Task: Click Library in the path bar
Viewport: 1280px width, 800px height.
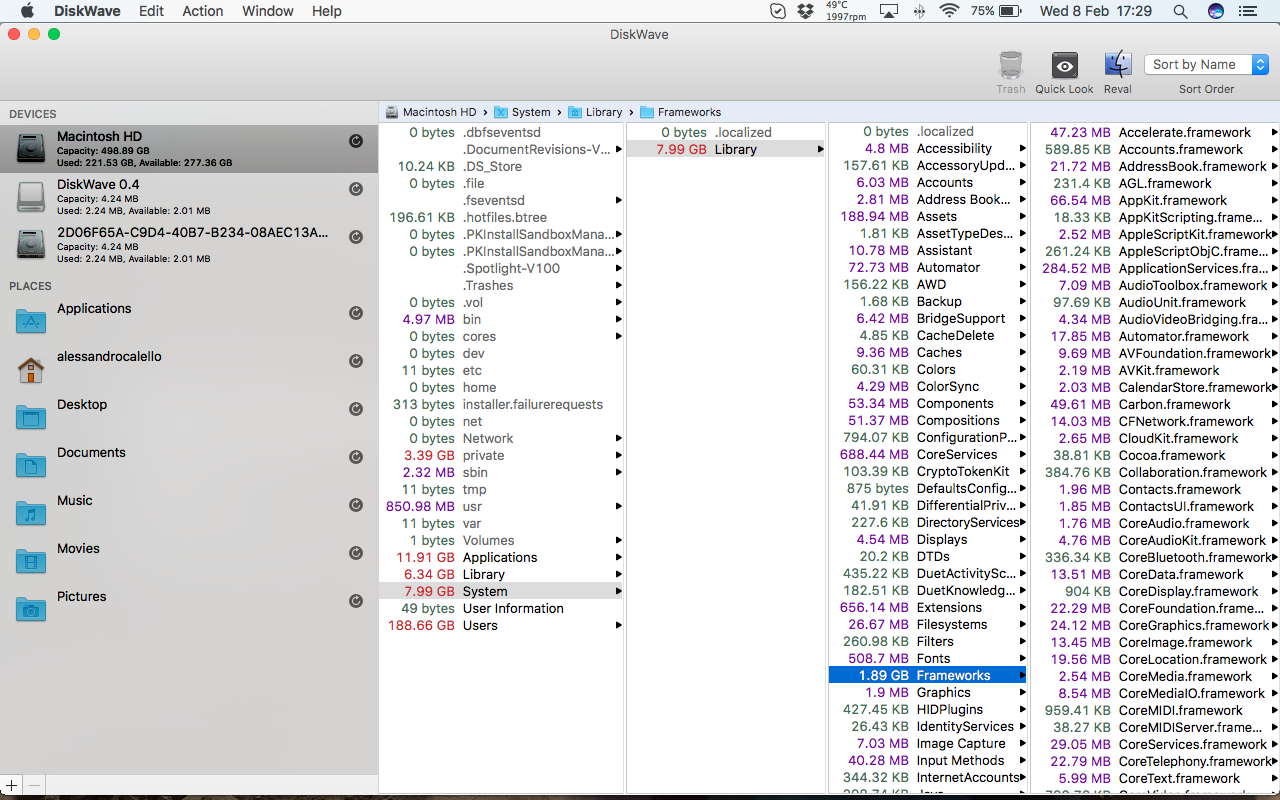Action: pyautogui.click(x=603, y=112)
